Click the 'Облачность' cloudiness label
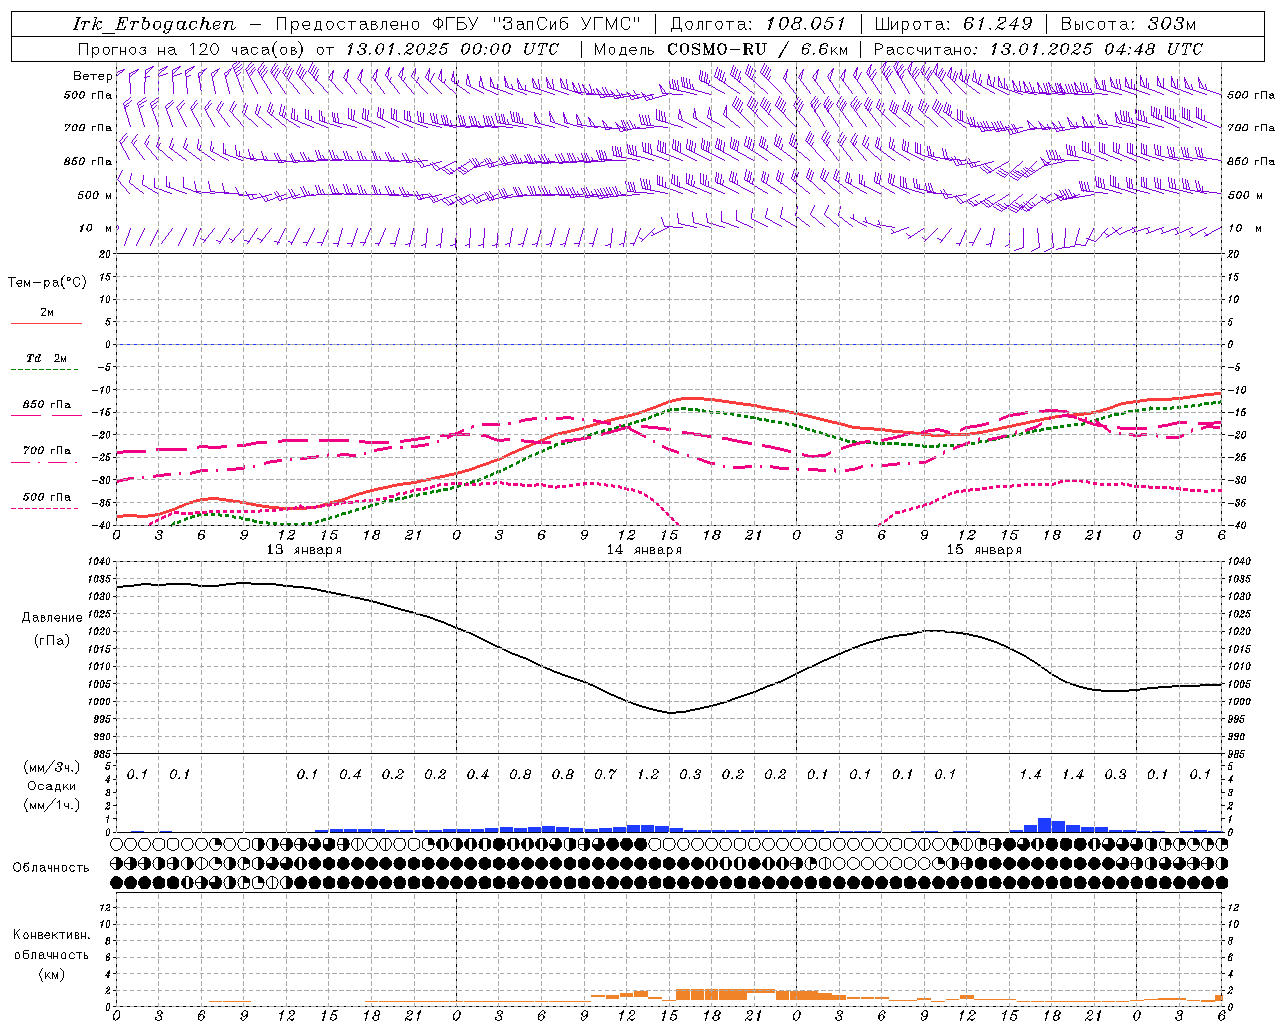 click(51, 868)
